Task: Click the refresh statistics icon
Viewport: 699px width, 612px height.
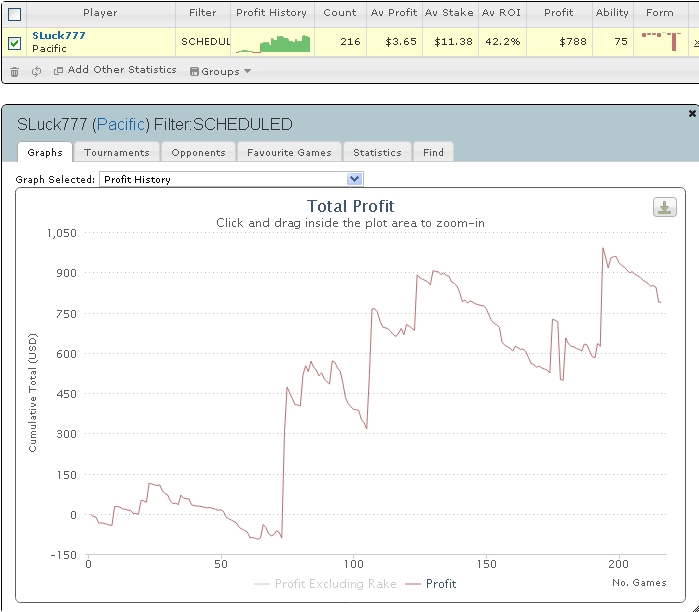Action: 37,71
